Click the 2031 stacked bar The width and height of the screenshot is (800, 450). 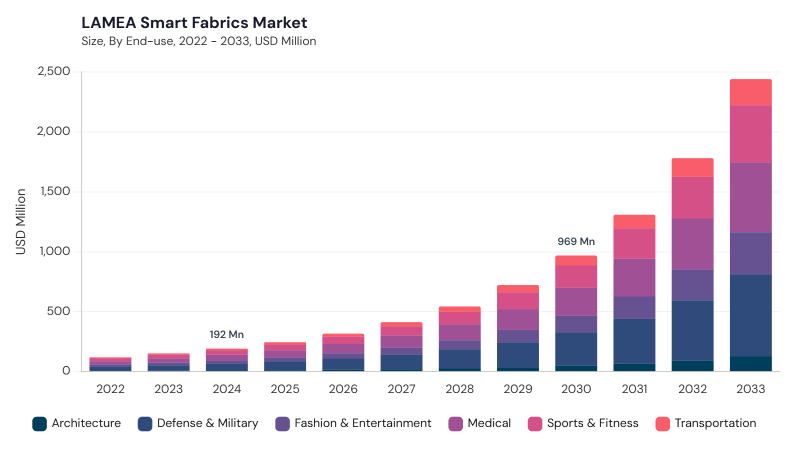click(634, 293)
